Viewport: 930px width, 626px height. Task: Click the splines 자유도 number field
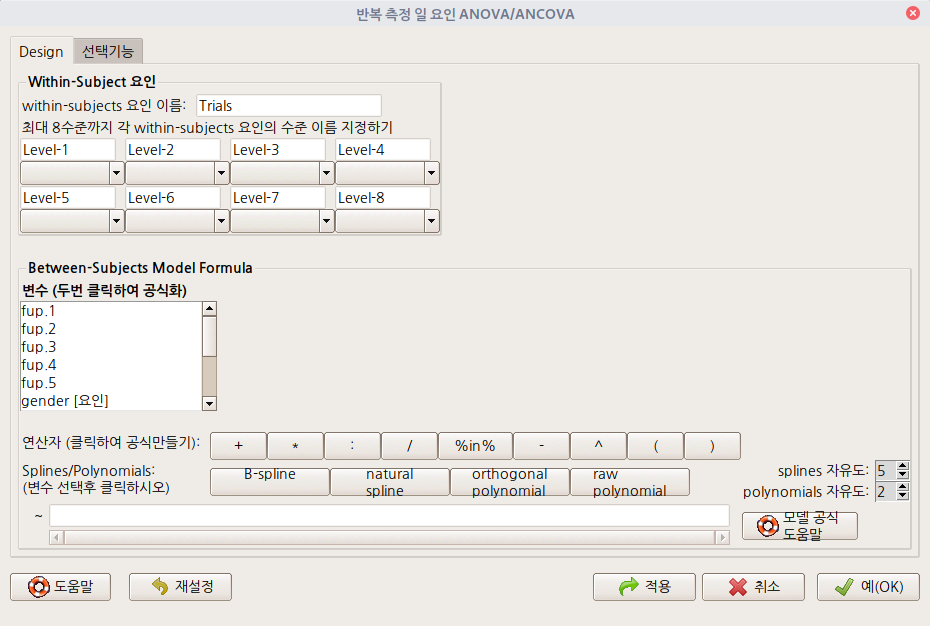tap(886, 471)
